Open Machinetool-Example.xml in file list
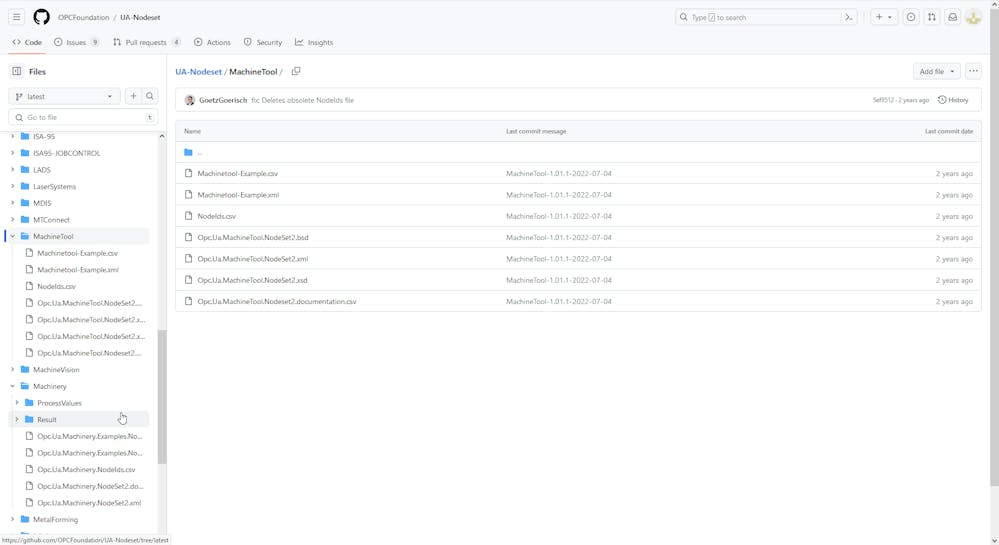The image size is (999, 545). click(238, 195)
